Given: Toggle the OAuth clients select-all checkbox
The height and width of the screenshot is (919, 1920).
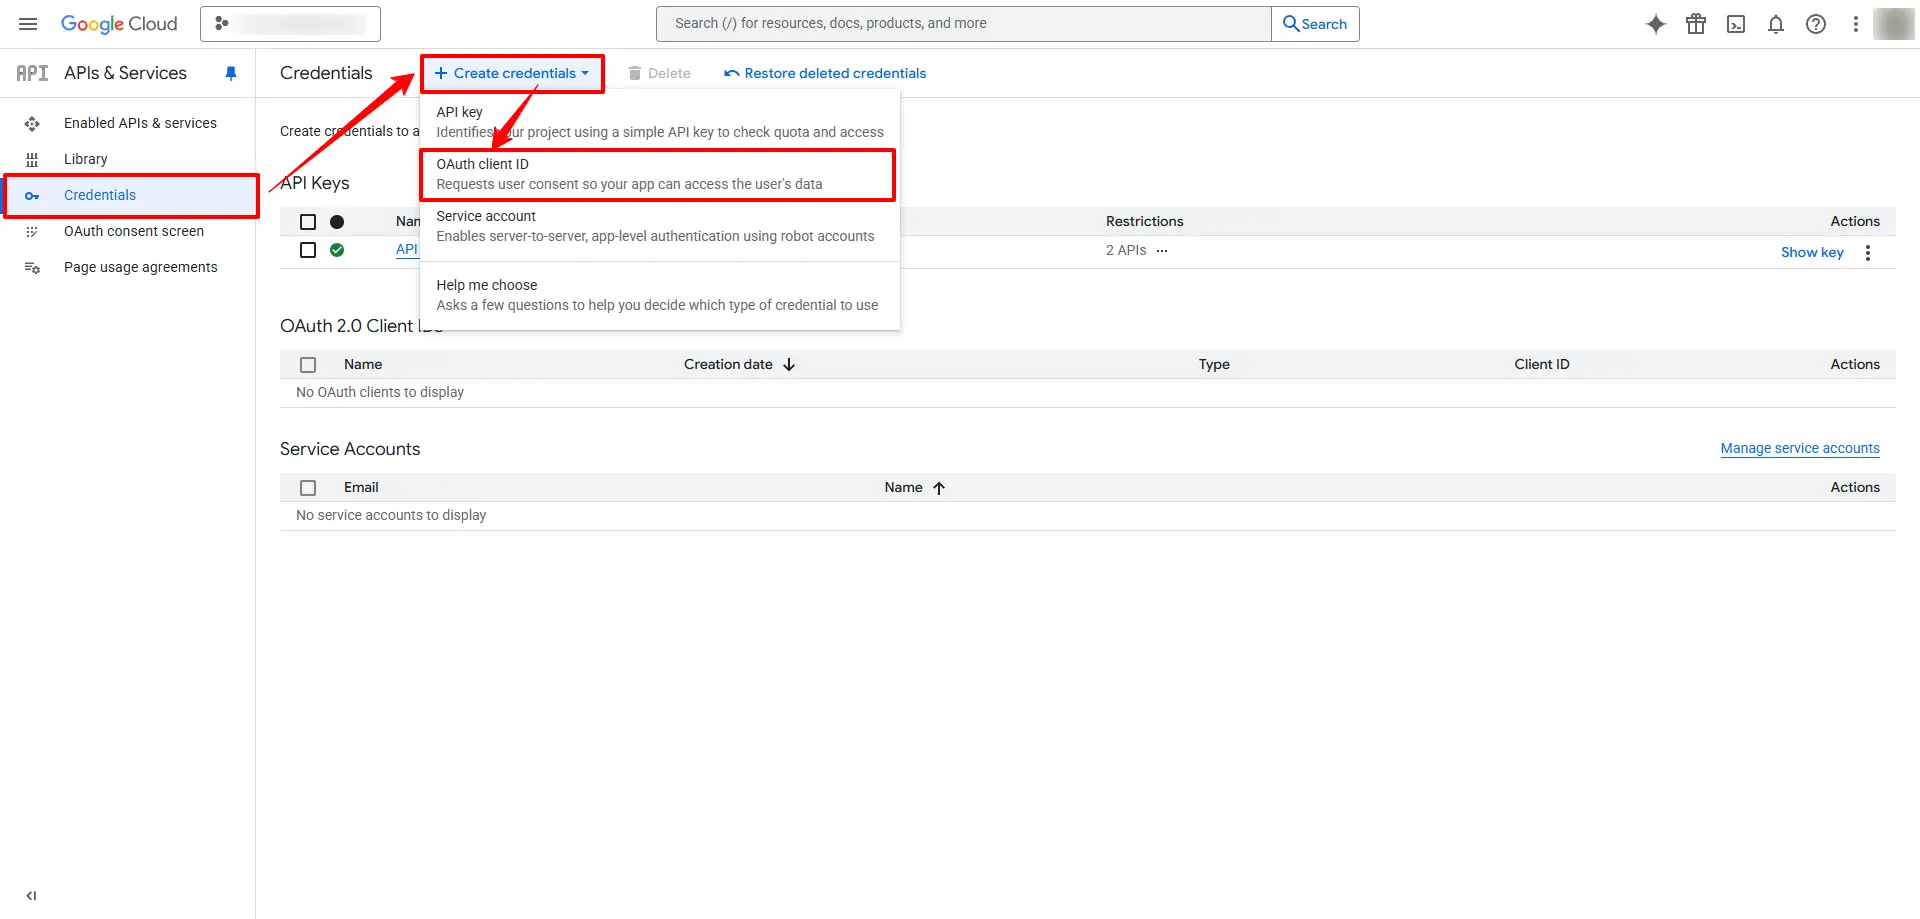Looking at the screenshot, I should (x=308, y=365).
